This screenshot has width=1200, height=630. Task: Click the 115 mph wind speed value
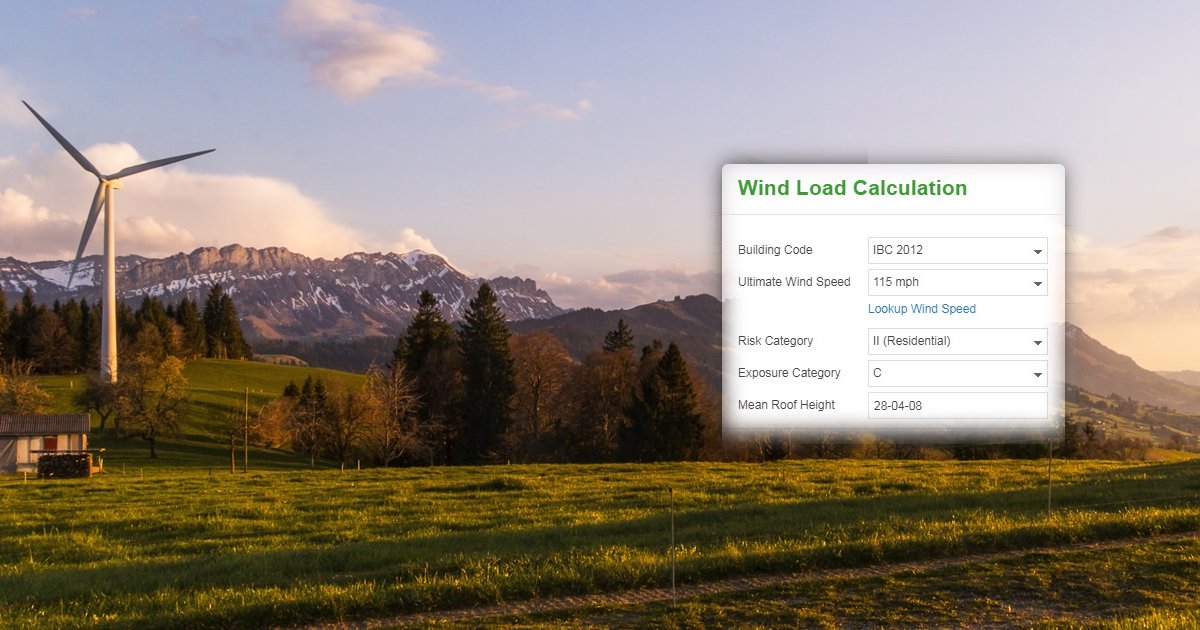893,282
